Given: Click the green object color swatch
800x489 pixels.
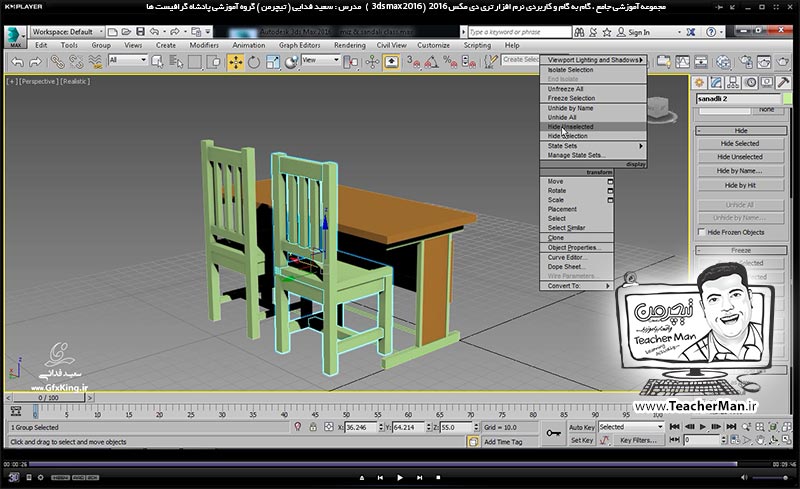Looking at the screenshot, I should click(x=788, y=99).
